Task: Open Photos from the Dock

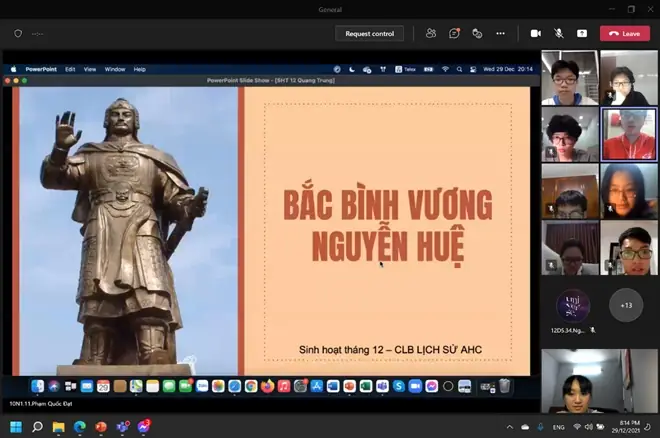Action: 218,386
